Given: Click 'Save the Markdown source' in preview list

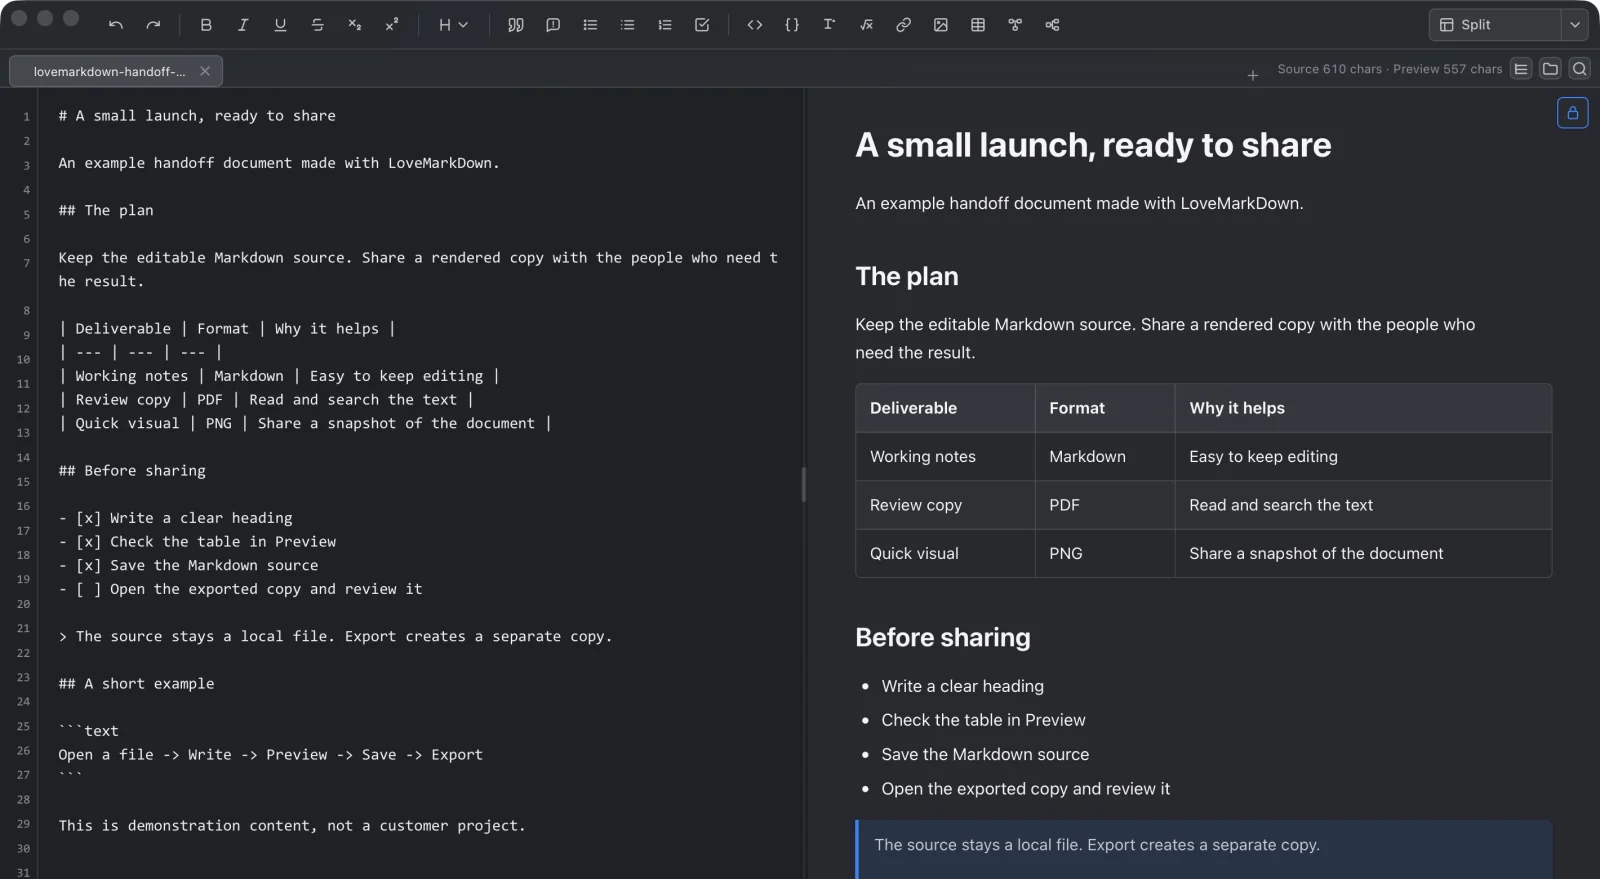Looking at the screenshot, I should click(x=985, y=754).
